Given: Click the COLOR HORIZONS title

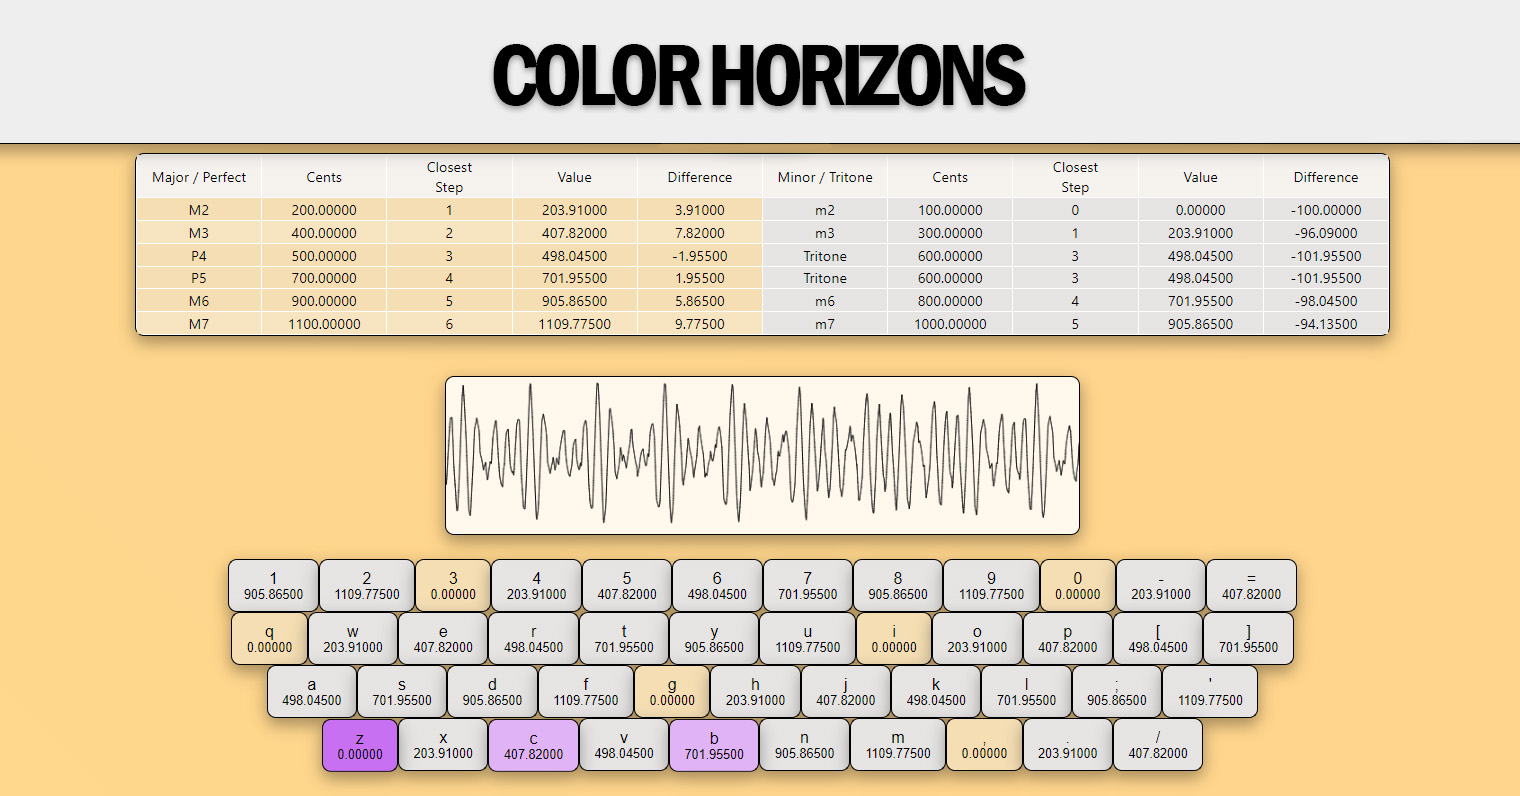Looking at the screenshot, I should tap(759, 76).
